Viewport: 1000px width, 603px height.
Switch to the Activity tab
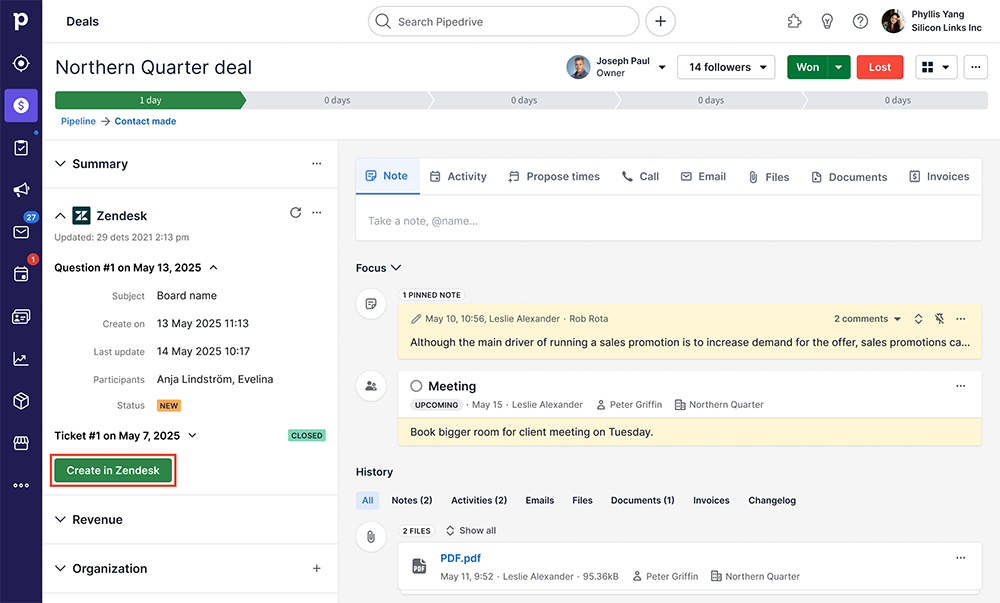pos(458,177)
